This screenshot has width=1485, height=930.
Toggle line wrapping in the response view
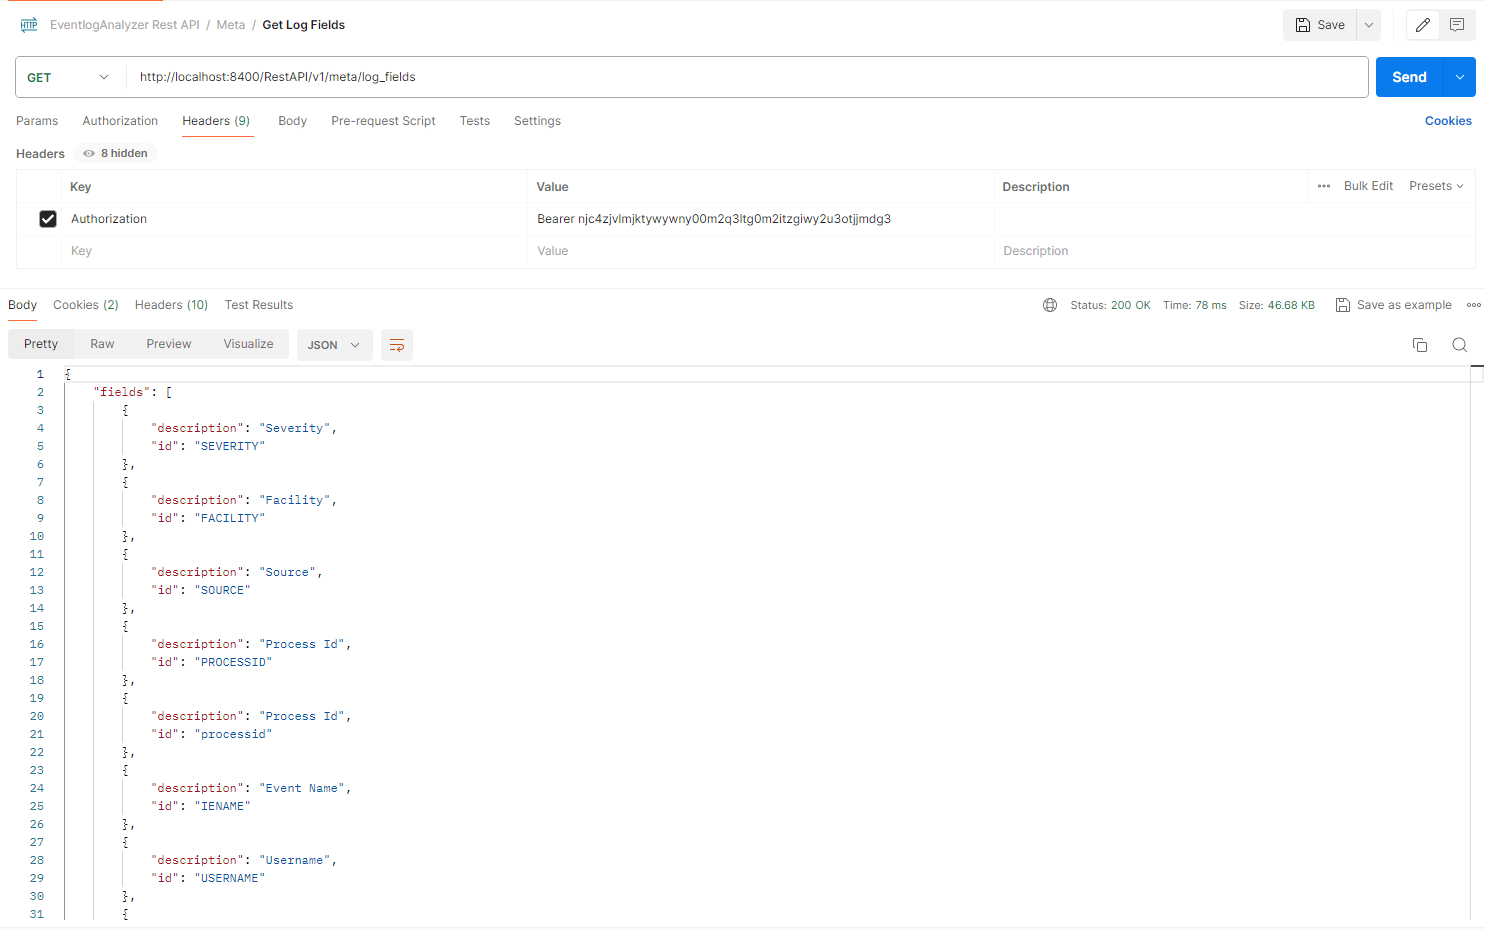pyautogui.click(x=396, y=344)
